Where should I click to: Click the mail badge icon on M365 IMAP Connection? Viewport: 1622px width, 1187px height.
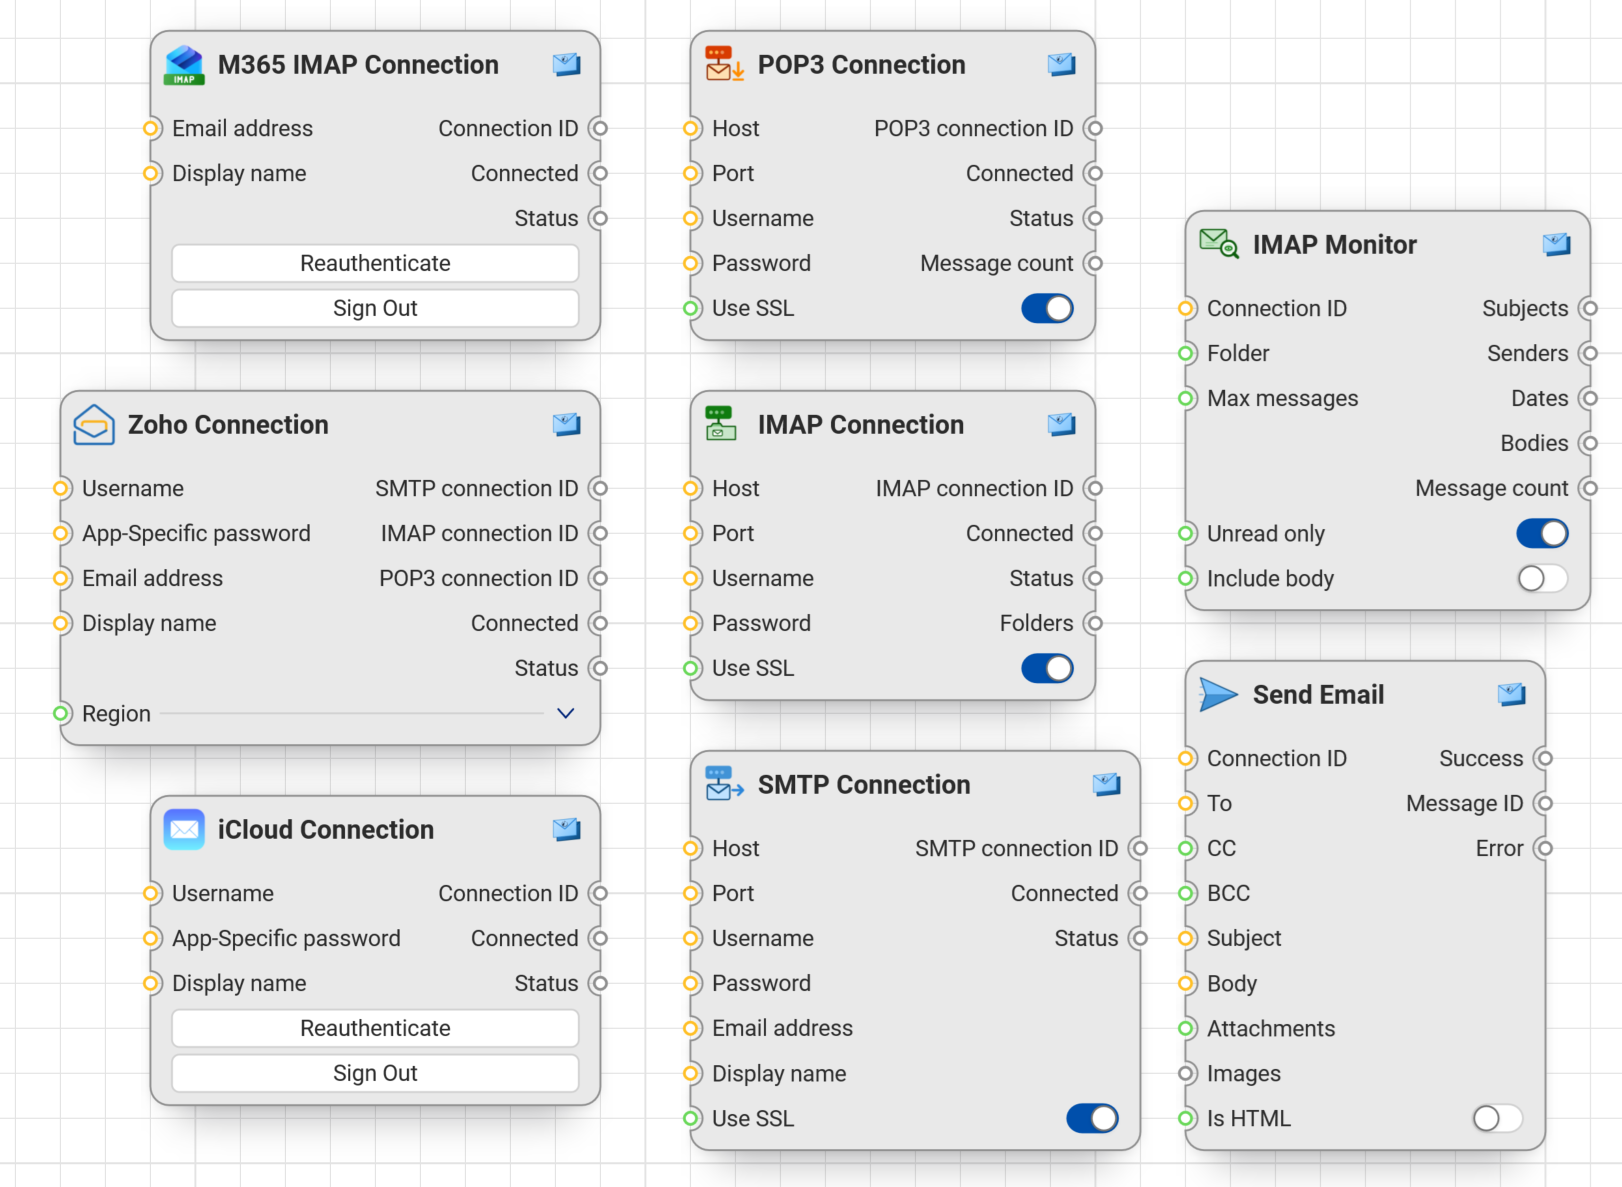pyautogui.click(x=566, y=65)
